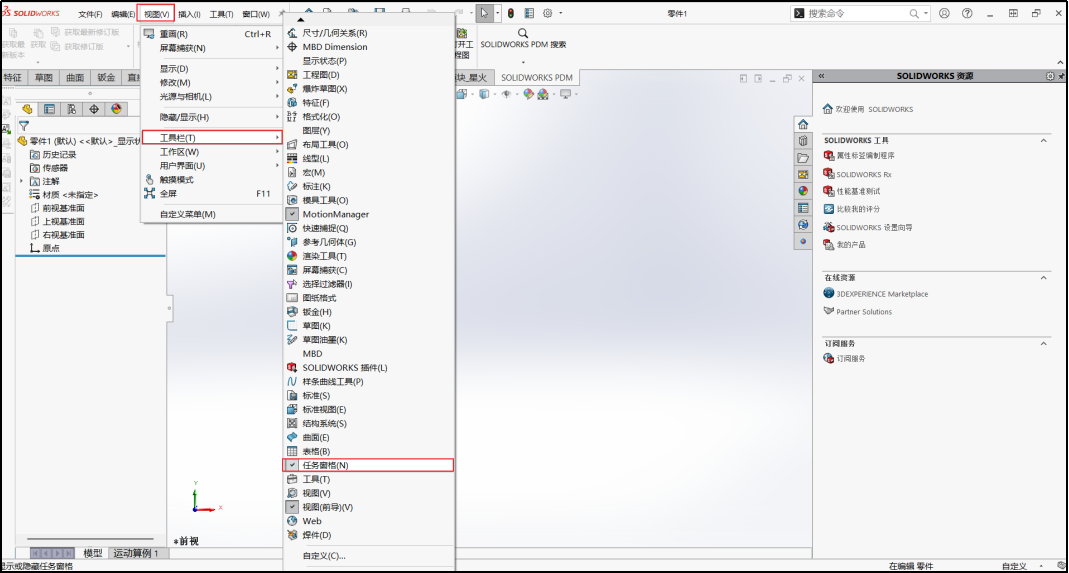Click the filter funnel icon in feature tree
Screen dimensions: 1069x573
pyautogui.click(x=24, y=126)
